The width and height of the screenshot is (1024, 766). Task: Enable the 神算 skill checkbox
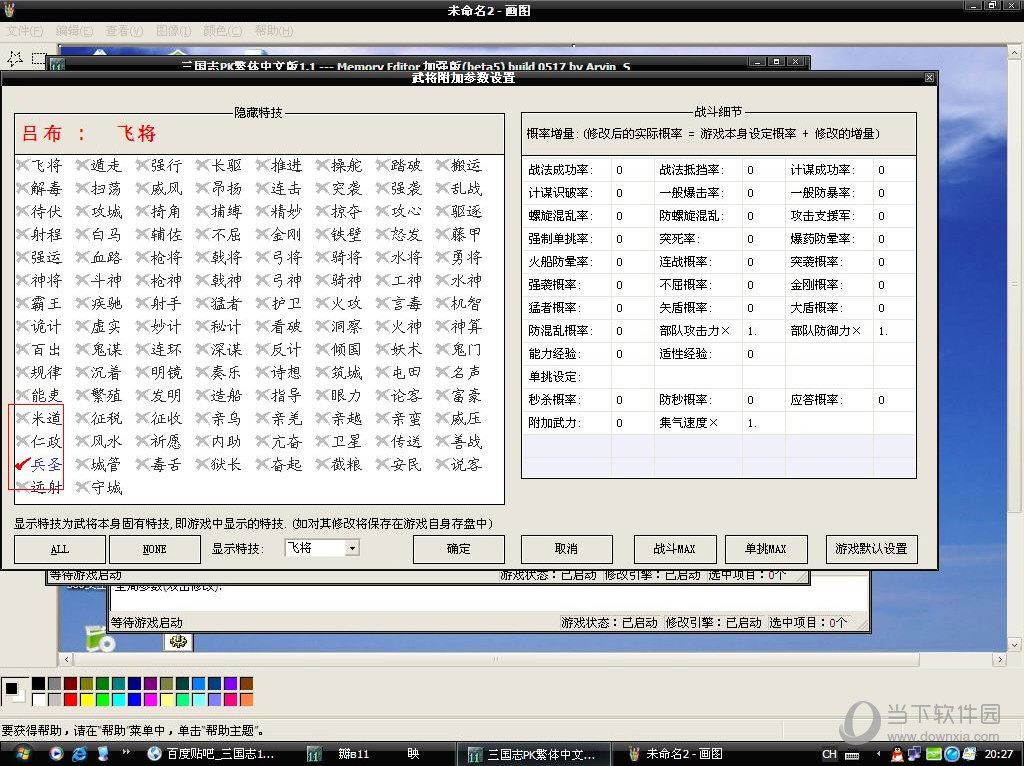tap(443, 326)
